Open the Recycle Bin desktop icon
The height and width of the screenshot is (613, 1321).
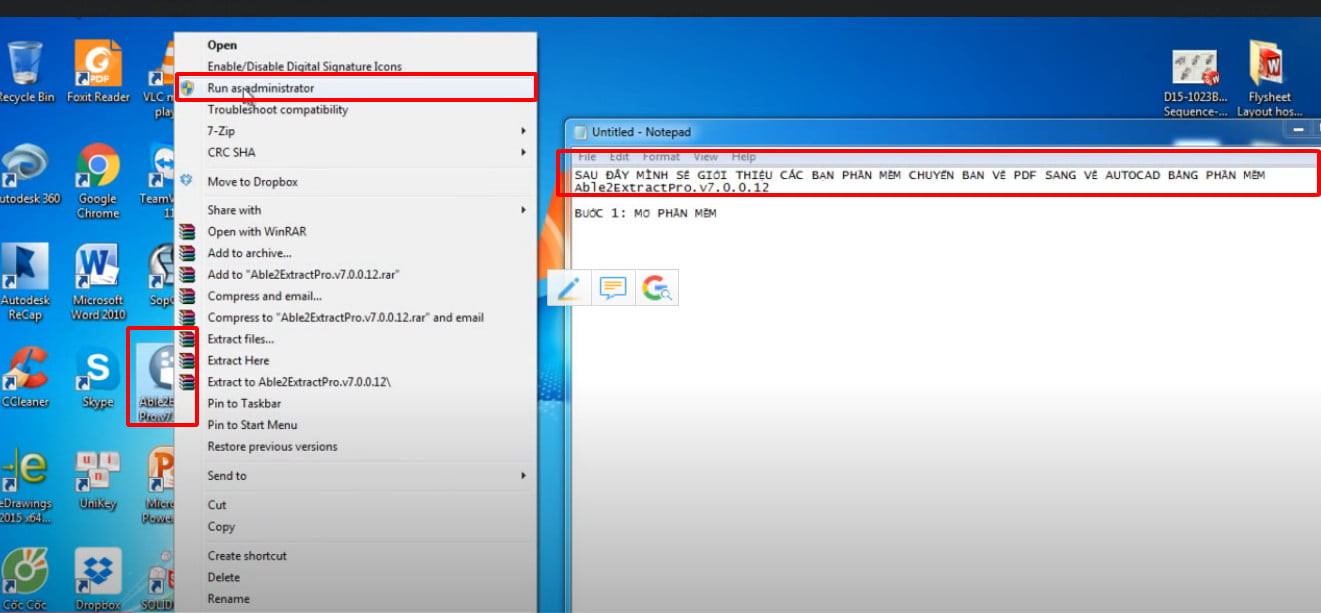pos(25,67)
